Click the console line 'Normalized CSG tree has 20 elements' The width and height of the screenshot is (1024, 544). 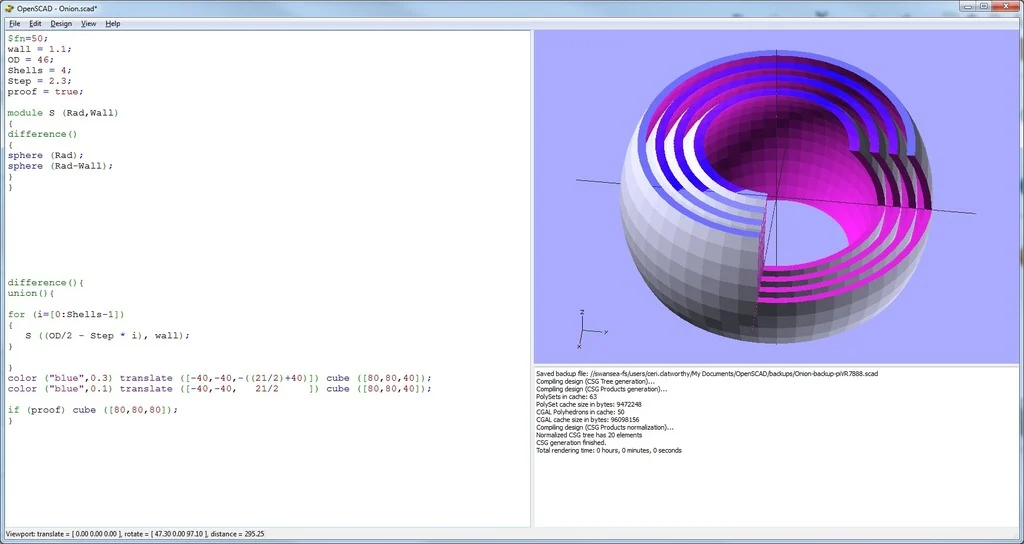[x=589, y=435]
